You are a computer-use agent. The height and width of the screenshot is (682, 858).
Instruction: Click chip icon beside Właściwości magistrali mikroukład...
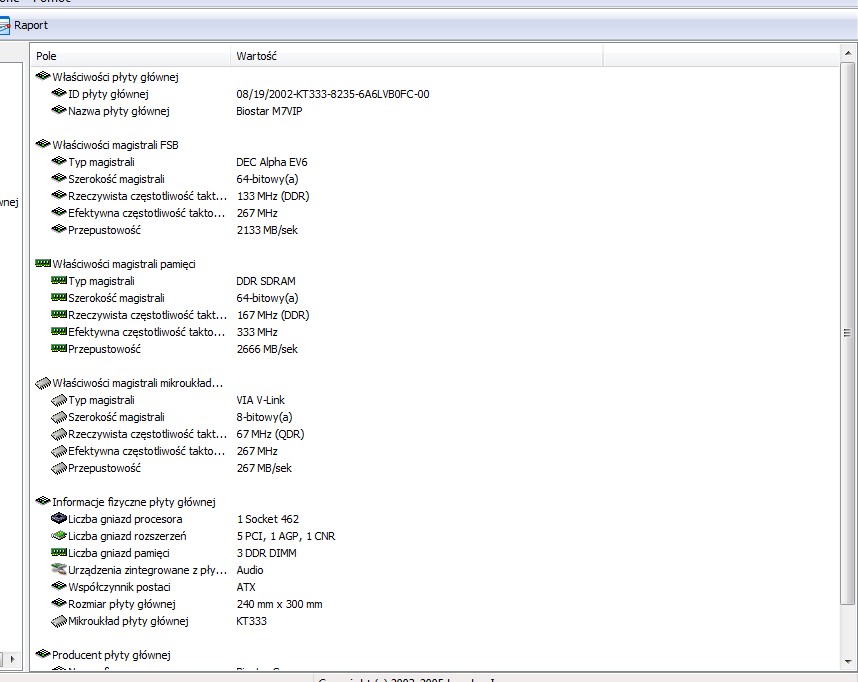pyautogui.click(x=43, y=383)
